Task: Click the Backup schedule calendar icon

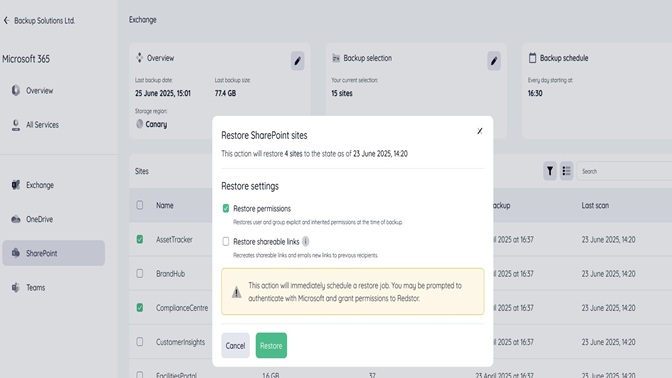Action: [x=532, y=58]
